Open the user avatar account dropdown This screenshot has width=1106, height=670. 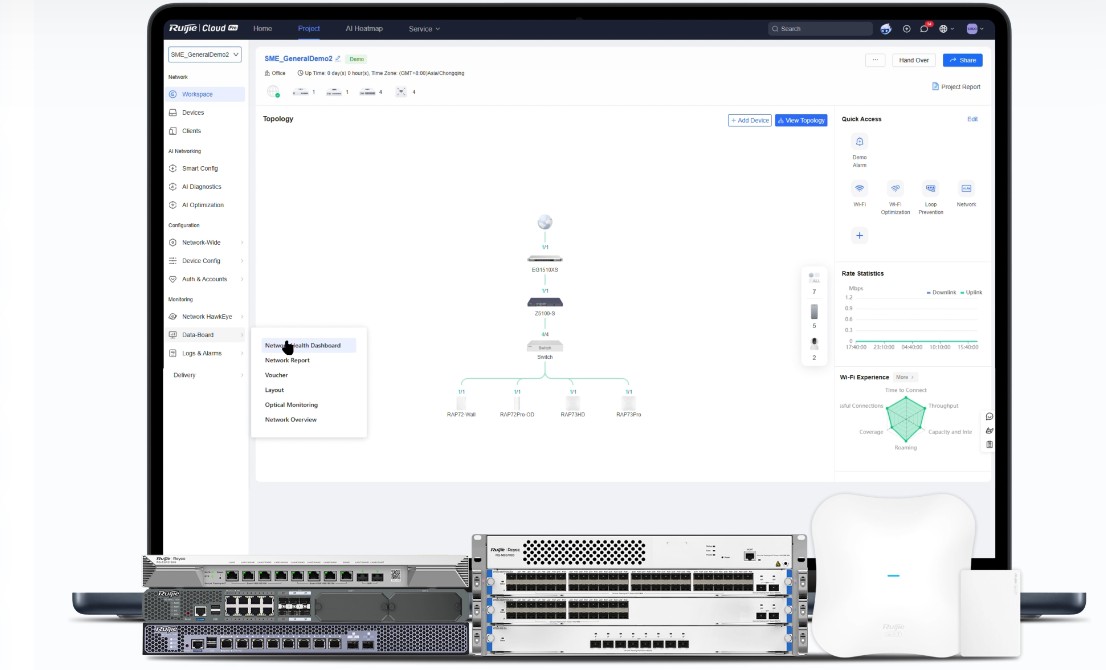(975, 29)
